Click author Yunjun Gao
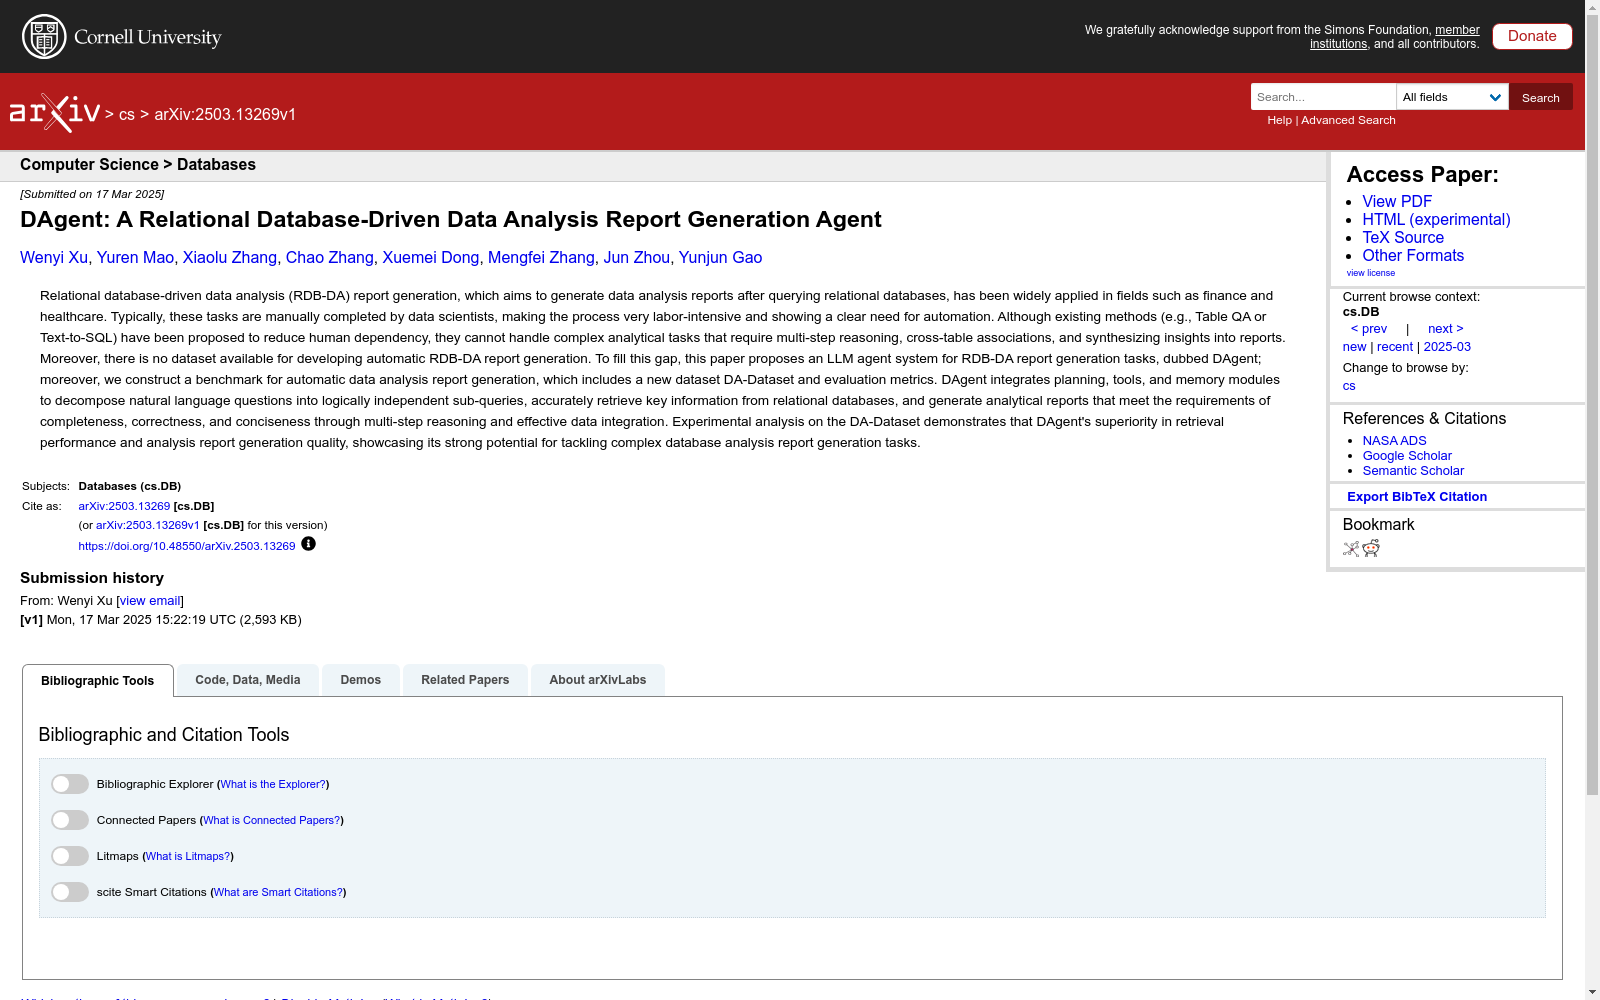The image size is (1600, 1000). click(720, 258)
